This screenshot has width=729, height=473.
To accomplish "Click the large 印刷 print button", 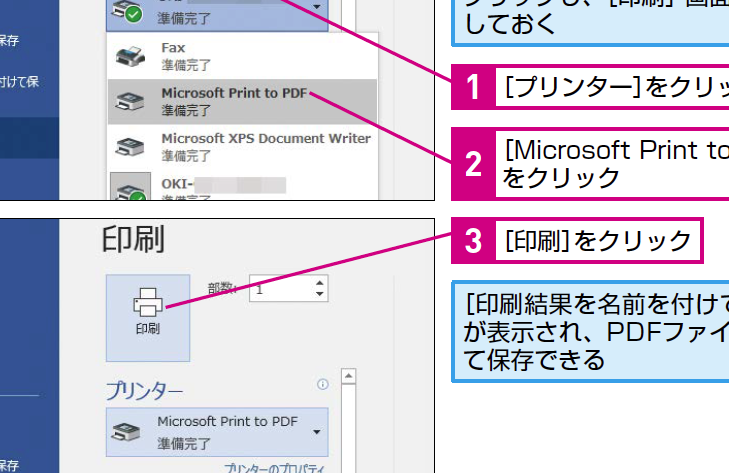I will 148,318.
